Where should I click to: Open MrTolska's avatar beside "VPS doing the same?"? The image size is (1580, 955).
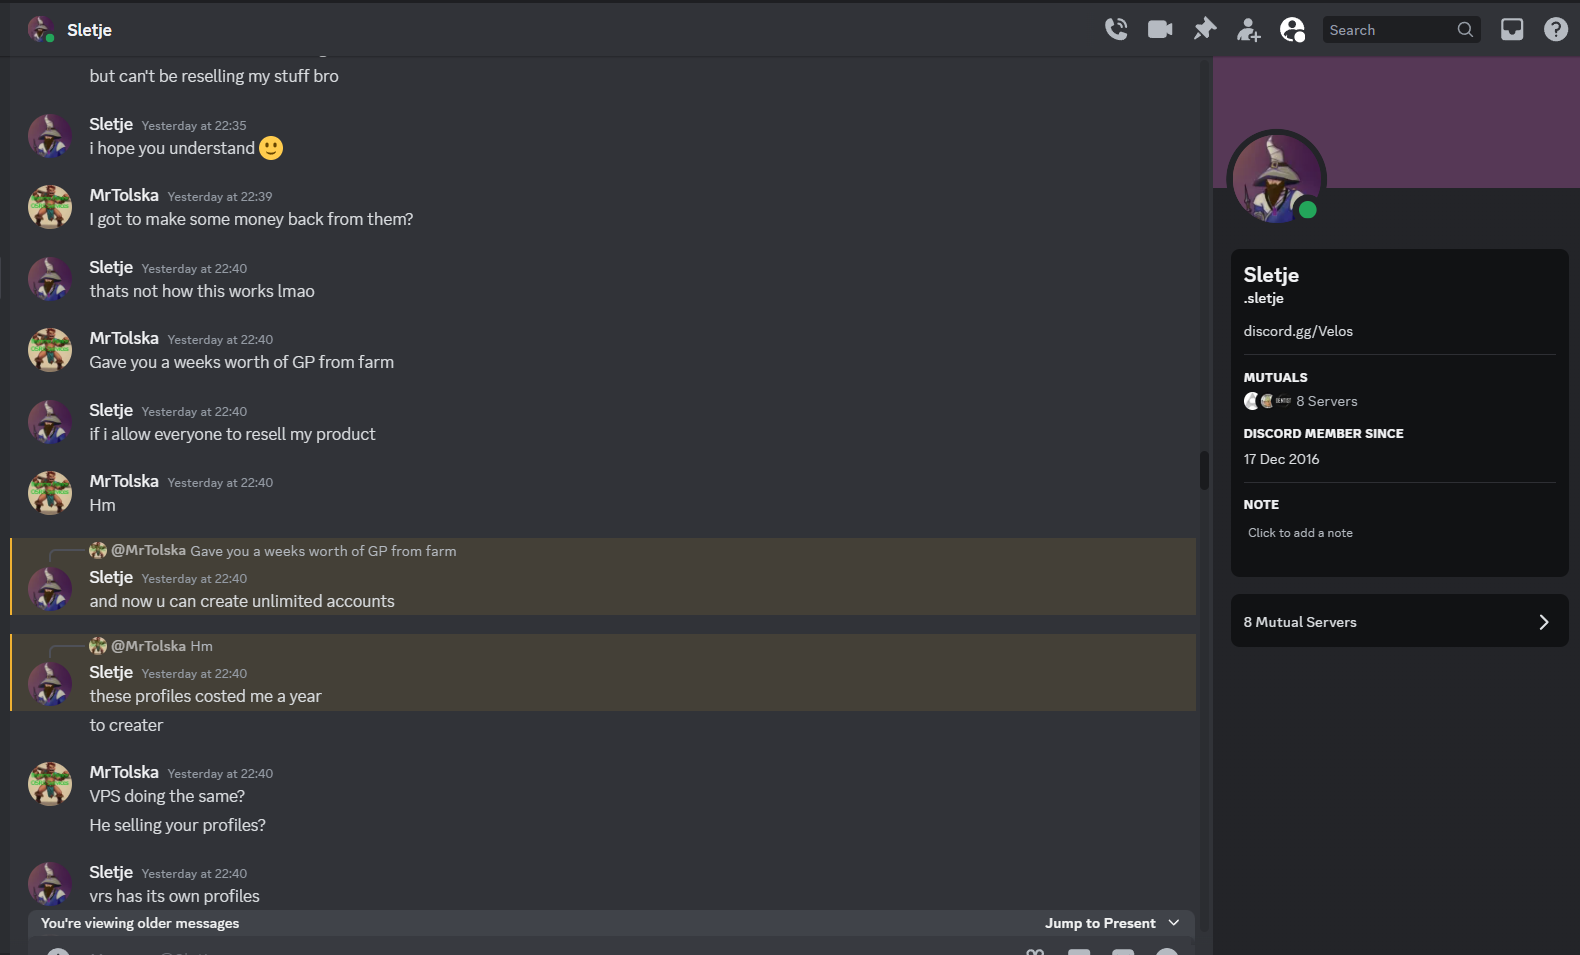[x=50, y=784]
